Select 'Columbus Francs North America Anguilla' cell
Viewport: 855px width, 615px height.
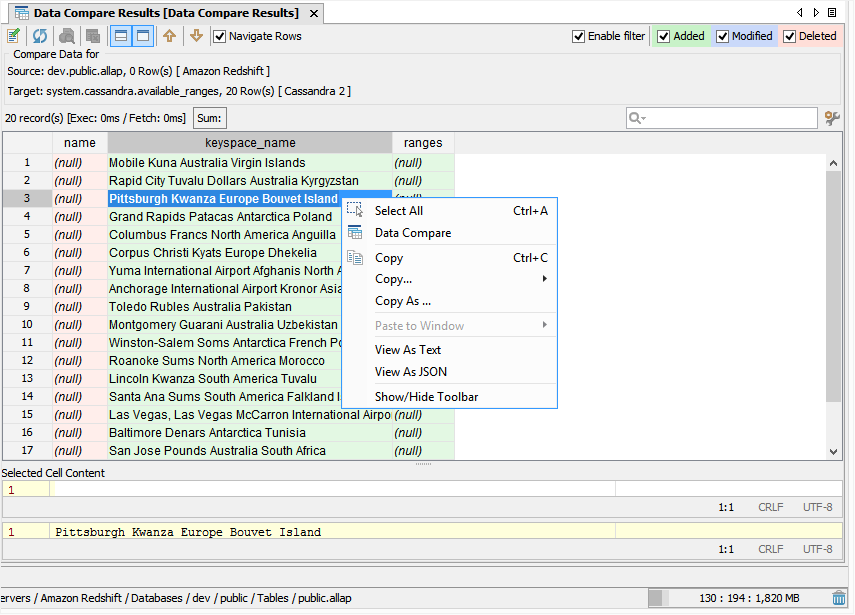coord(225,234)
